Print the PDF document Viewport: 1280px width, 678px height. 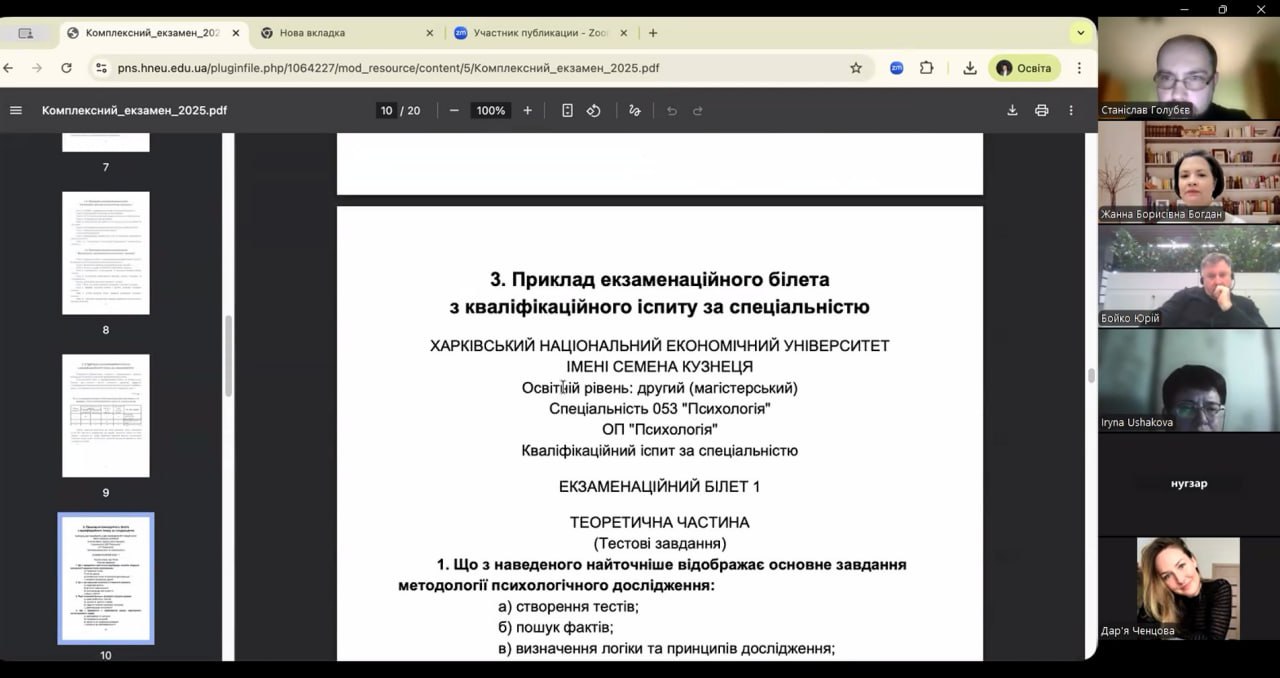[1041, 110]
